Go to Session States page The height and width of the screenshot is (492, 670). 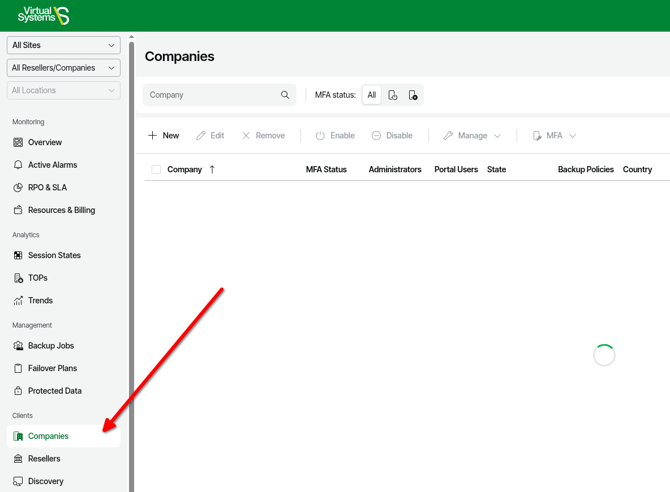(x=54, y=256)
